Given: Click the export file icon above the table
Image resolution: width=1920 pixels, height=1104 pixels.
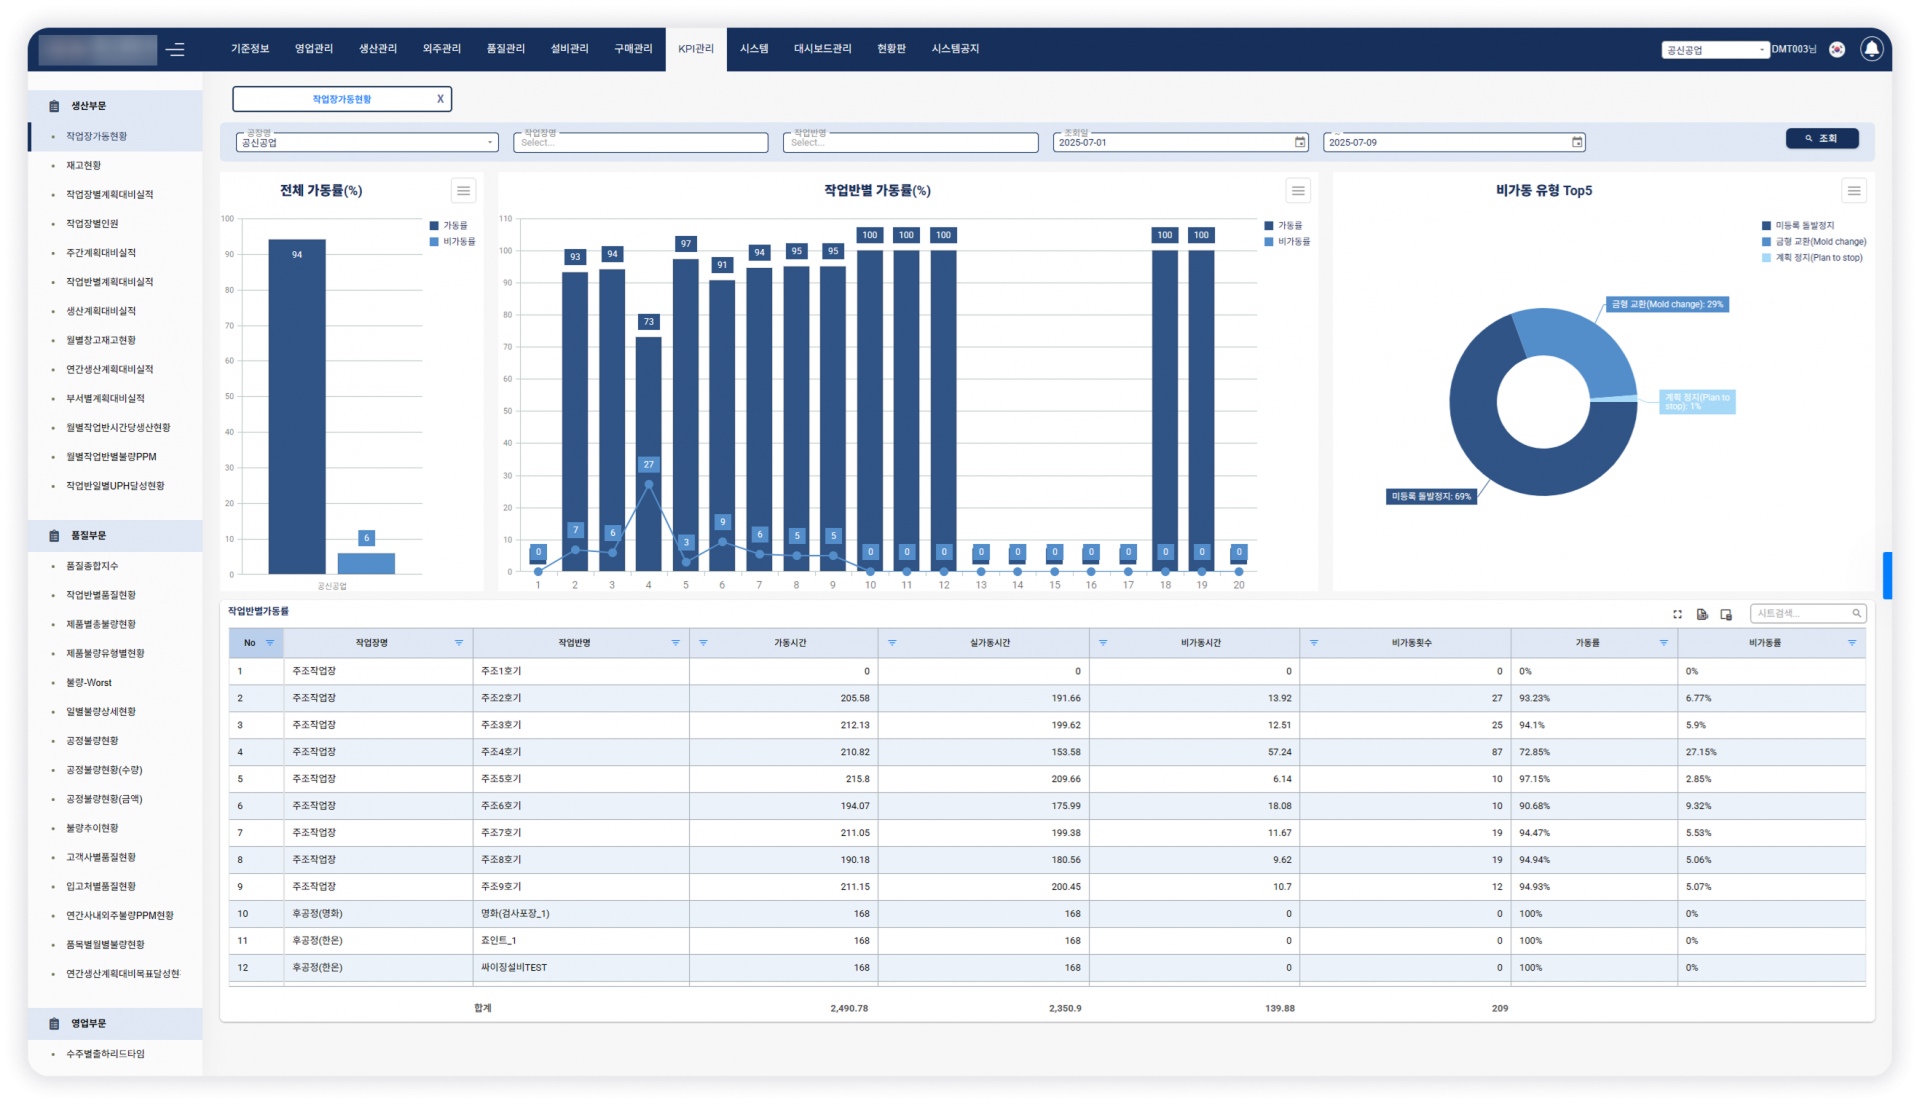Looking at the screenshot, I should [1702, 614].
